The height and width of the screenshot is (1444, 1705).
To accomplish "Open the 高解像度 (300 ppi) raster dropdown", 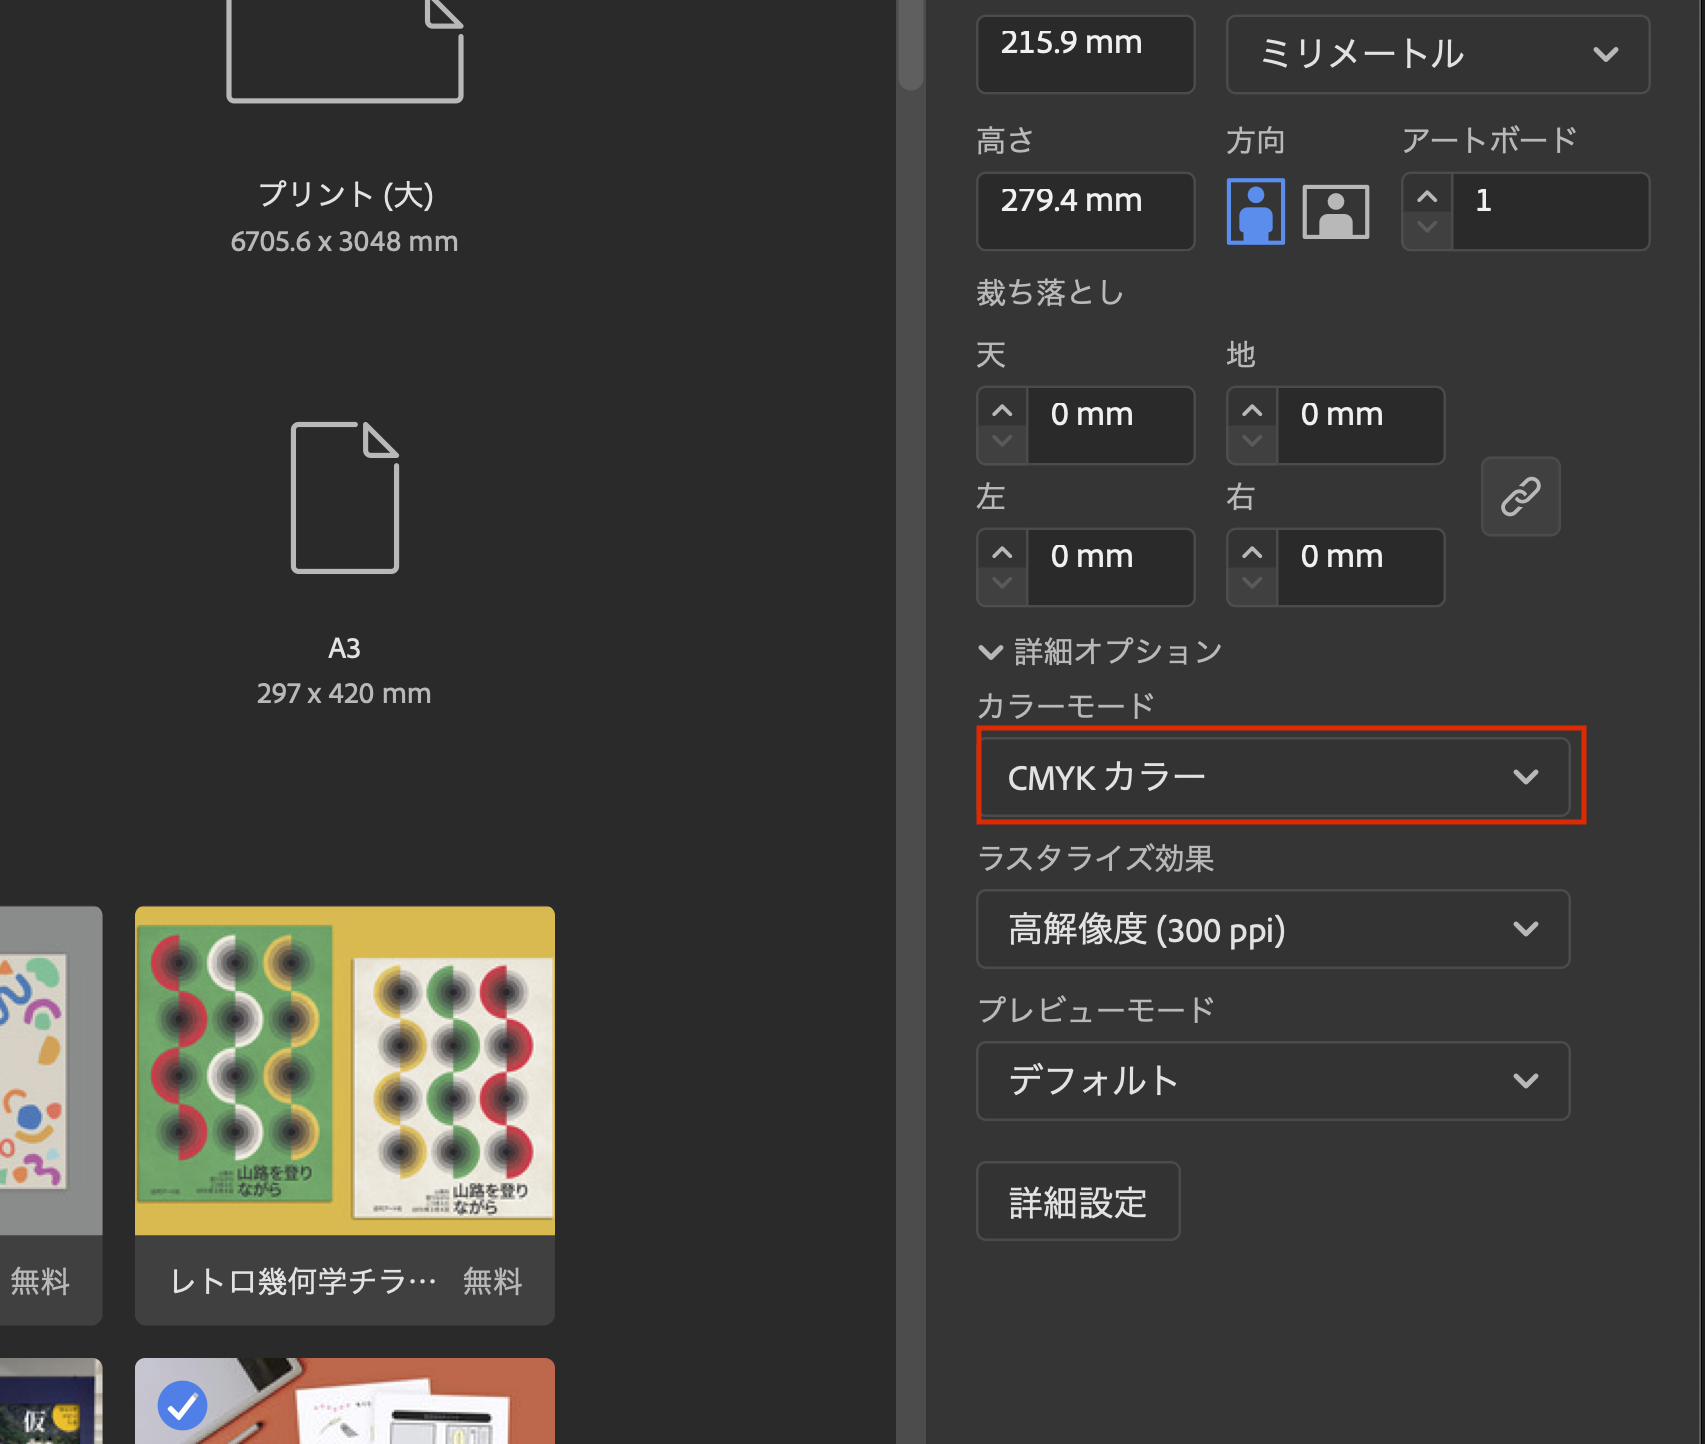I will (1273, 929).
